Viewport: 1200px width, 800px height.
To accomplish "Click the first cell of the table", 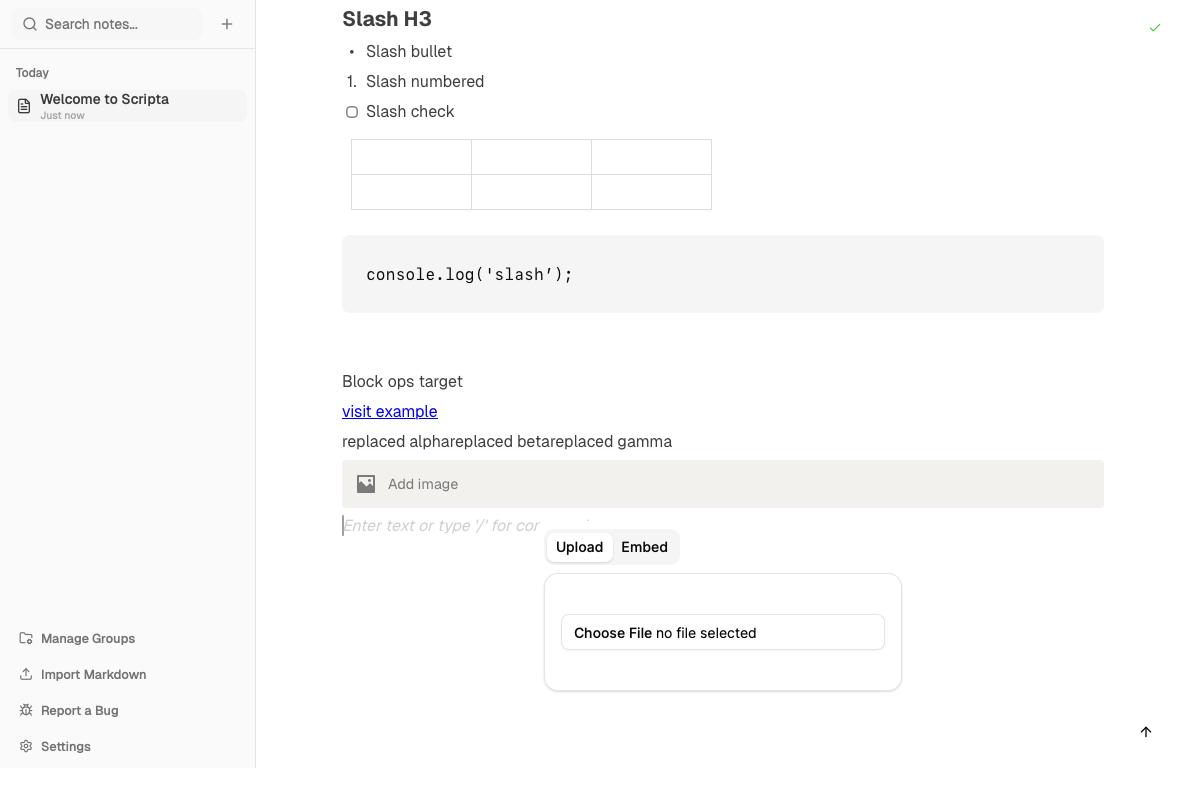I will point(411,157).
